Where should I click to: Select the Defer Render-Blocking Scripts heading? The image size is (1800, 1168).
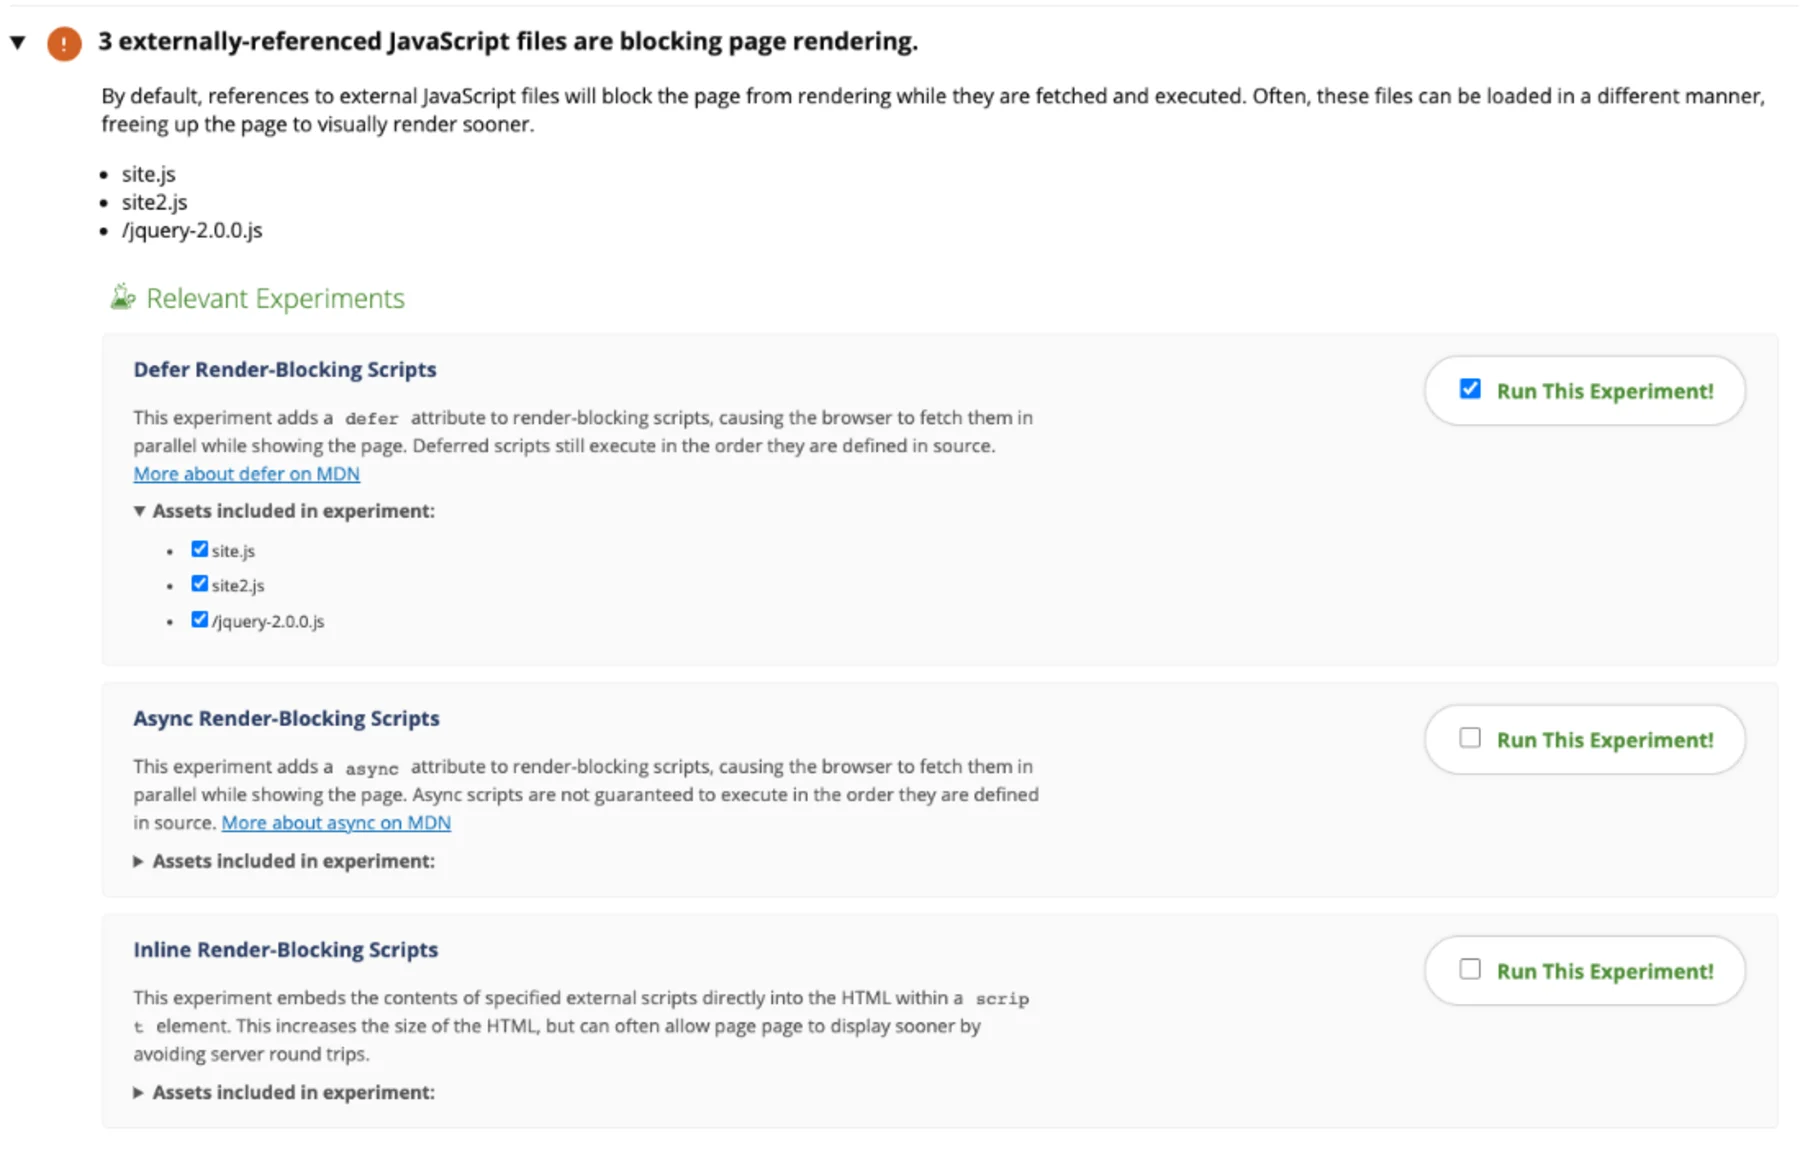pos(285,369)
